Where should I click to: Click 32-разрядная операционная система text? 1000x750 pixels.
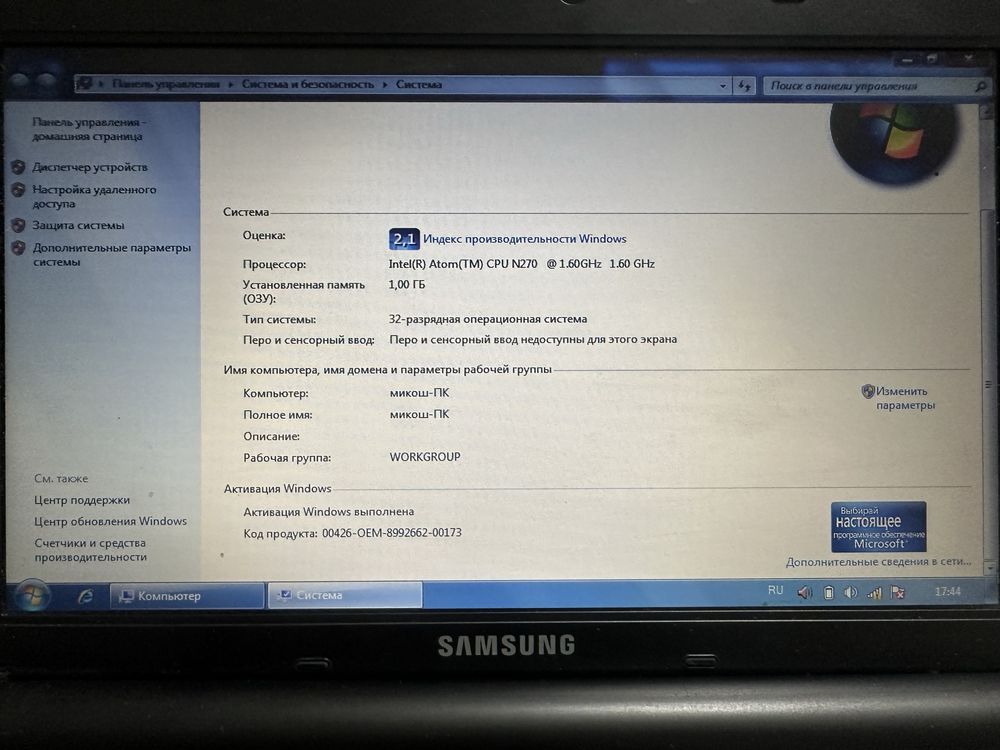coord(488,319)
